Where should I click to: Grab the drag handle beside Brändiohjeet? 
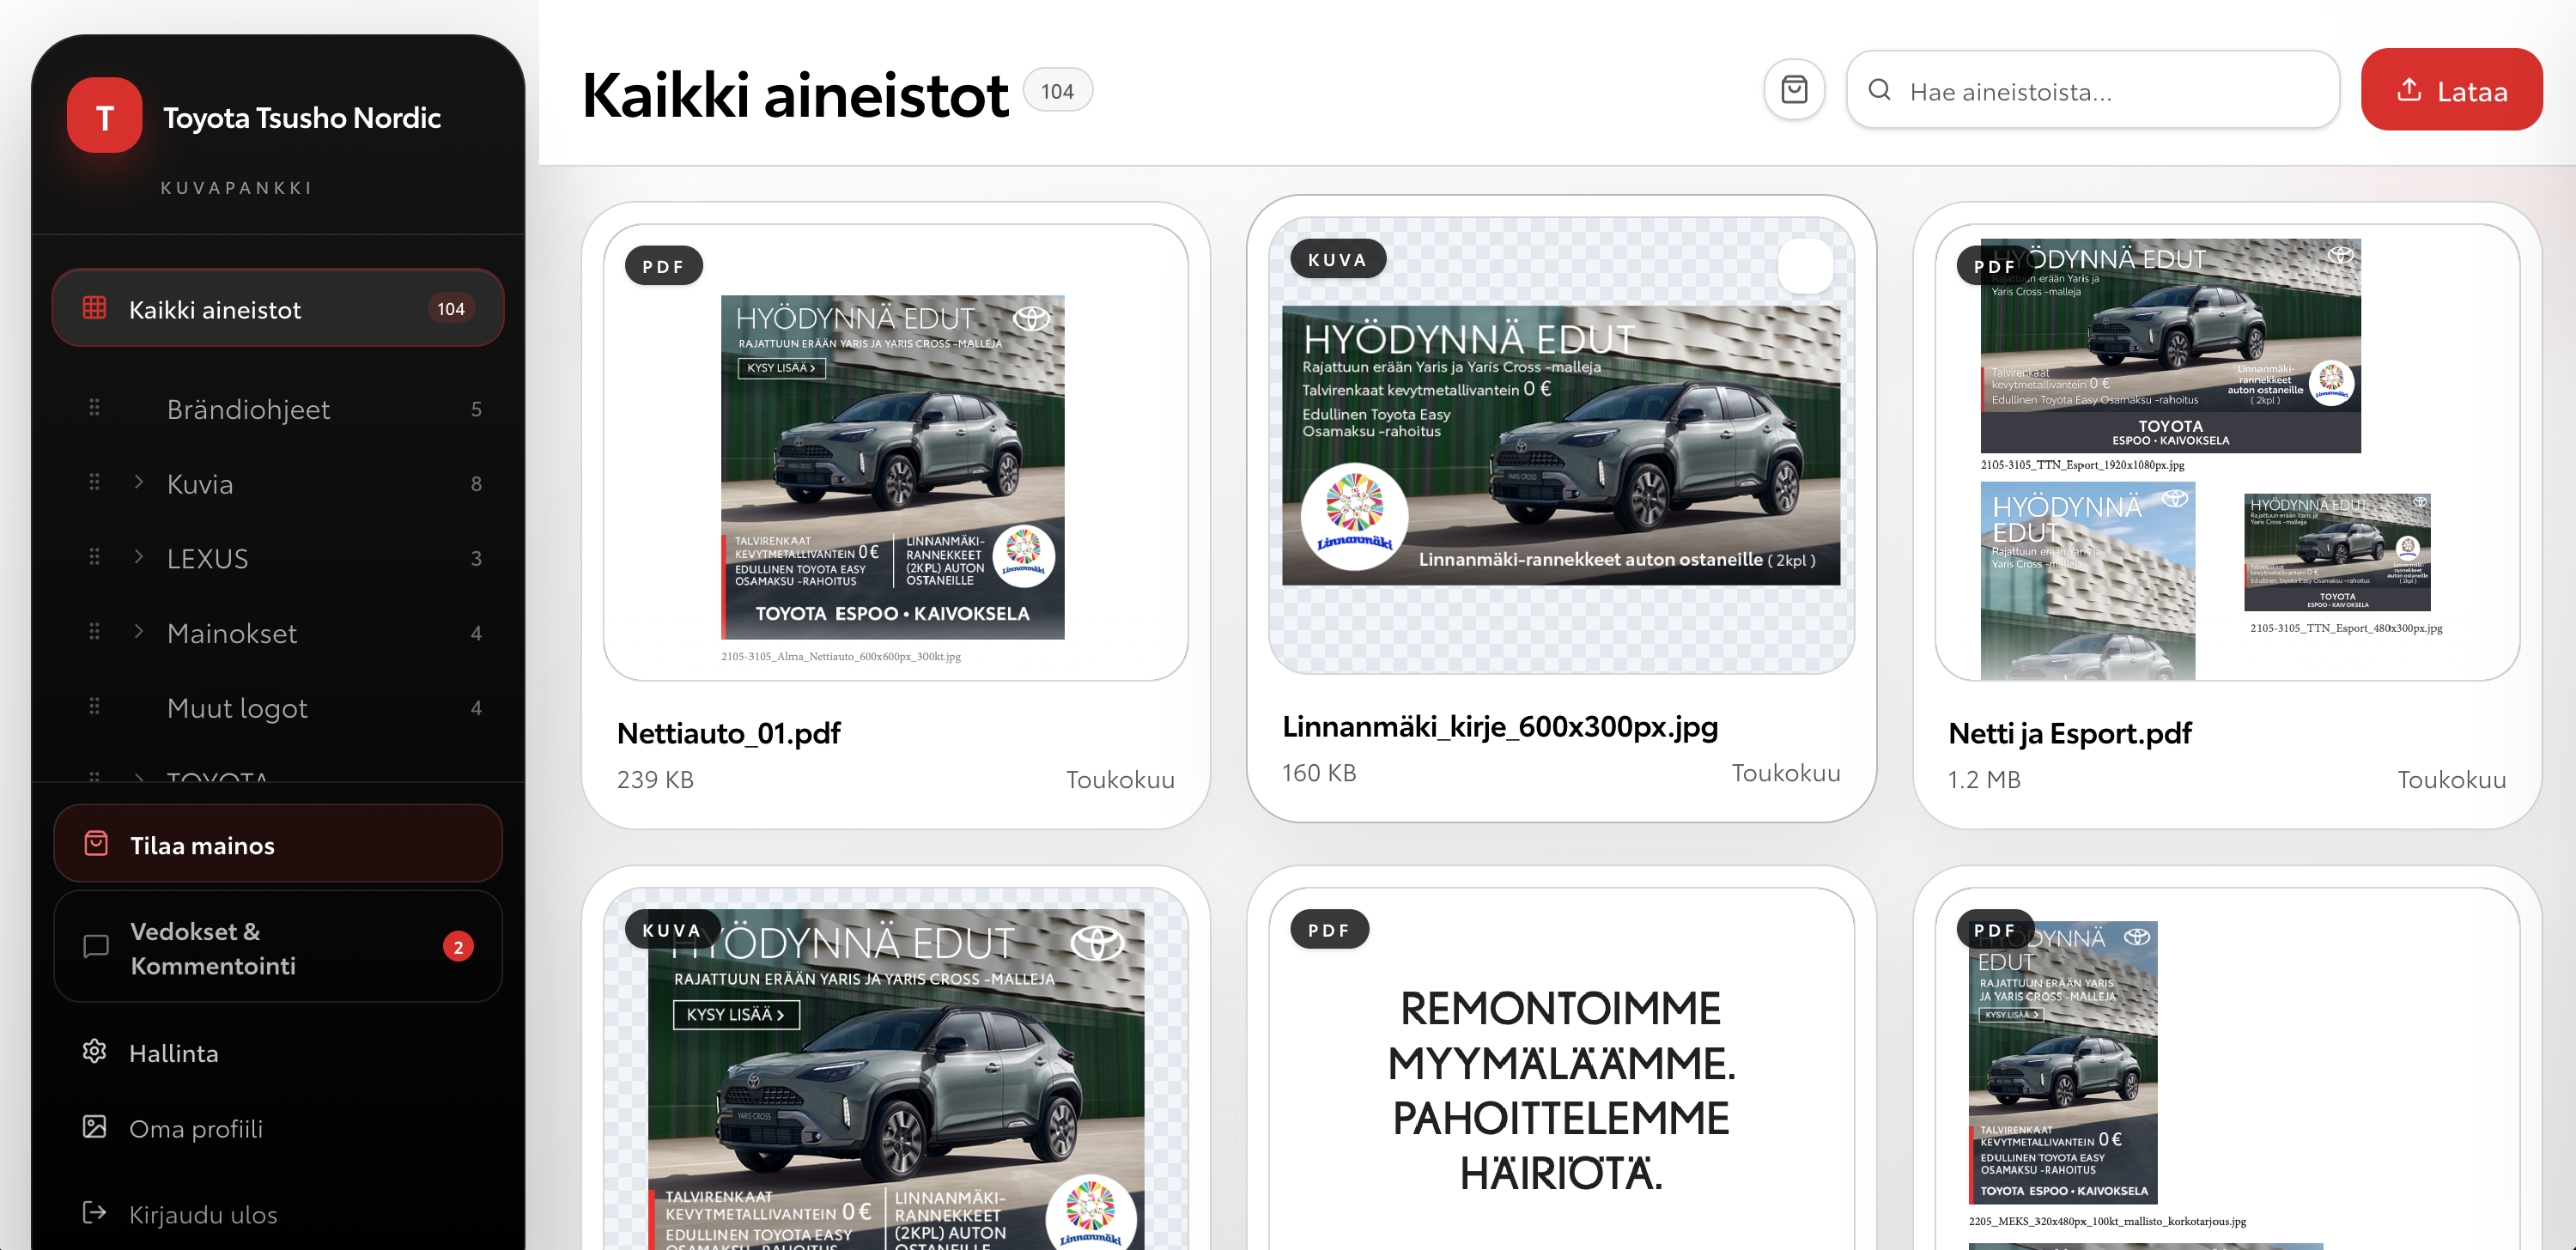point(94,408)
